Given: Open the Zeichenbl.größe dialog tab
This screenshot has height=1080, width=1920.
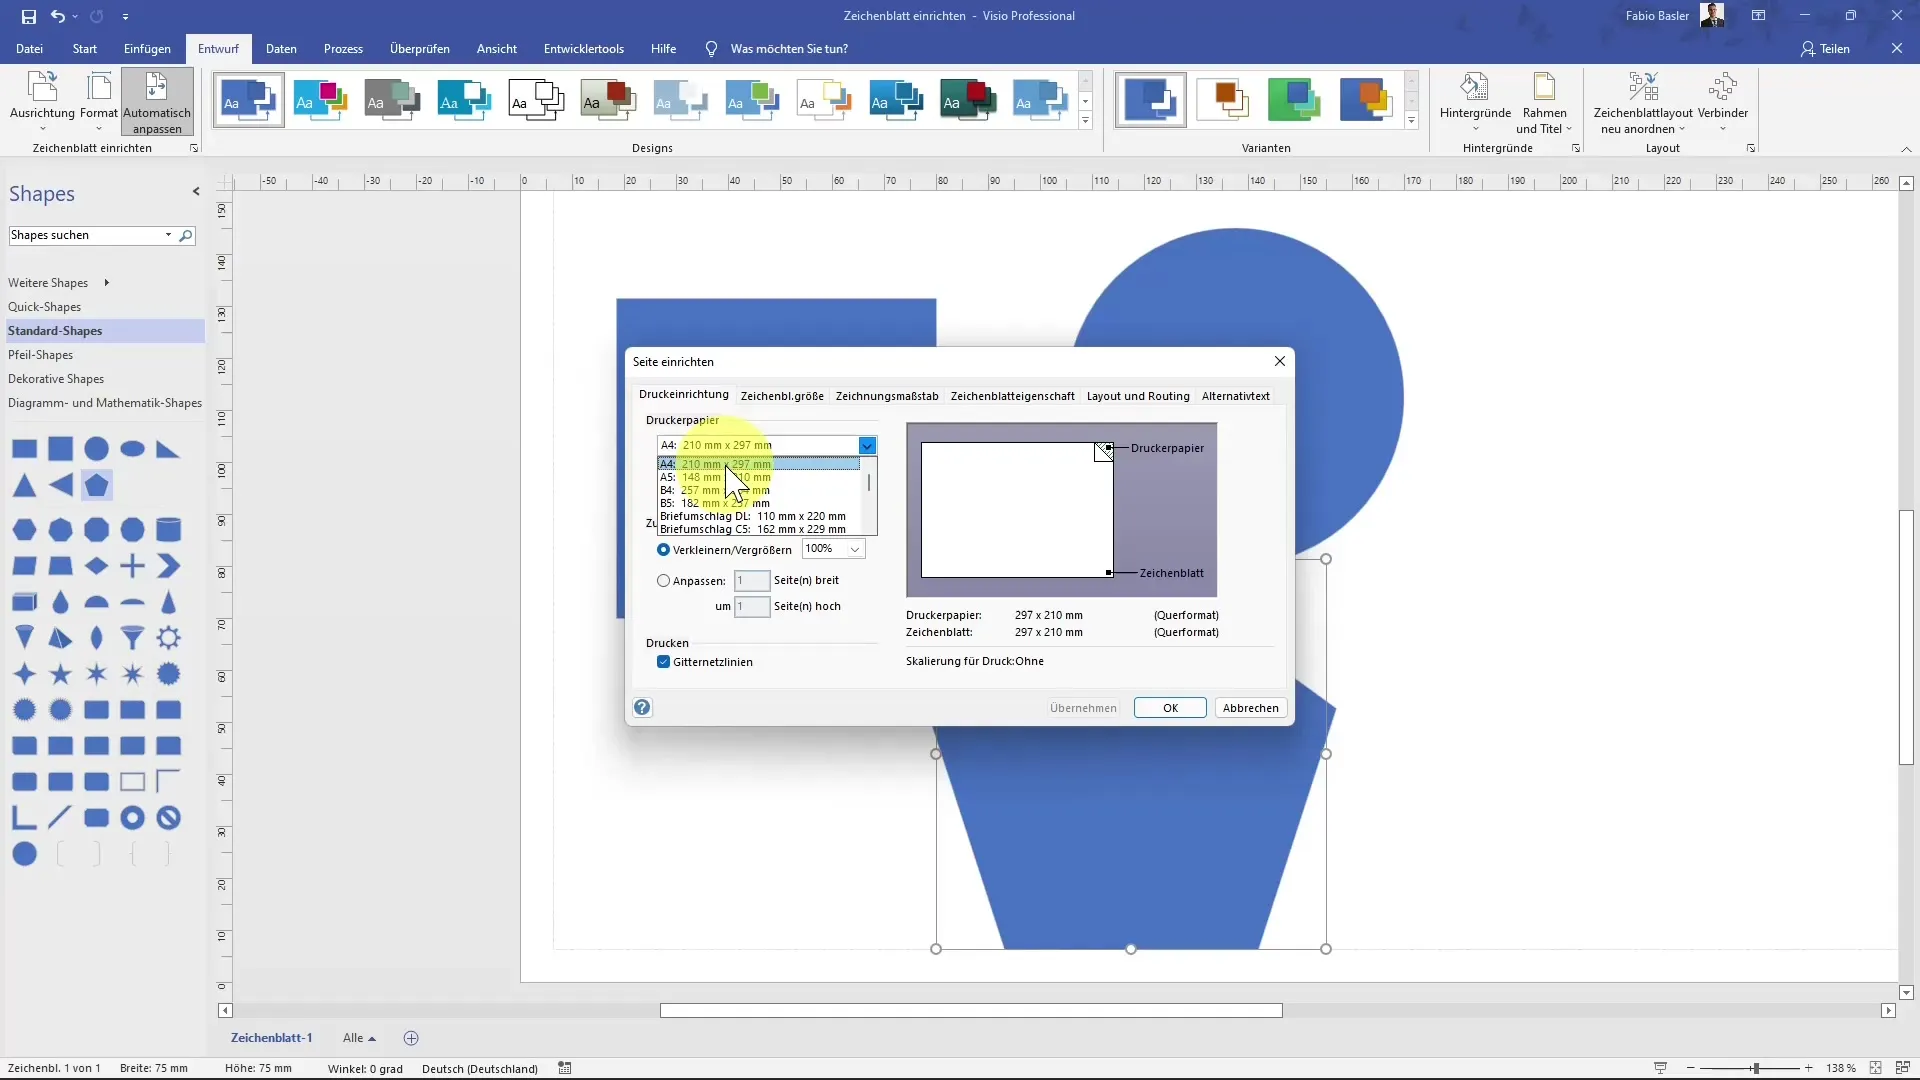Looking at the screenshot, I should pos(782,396).
